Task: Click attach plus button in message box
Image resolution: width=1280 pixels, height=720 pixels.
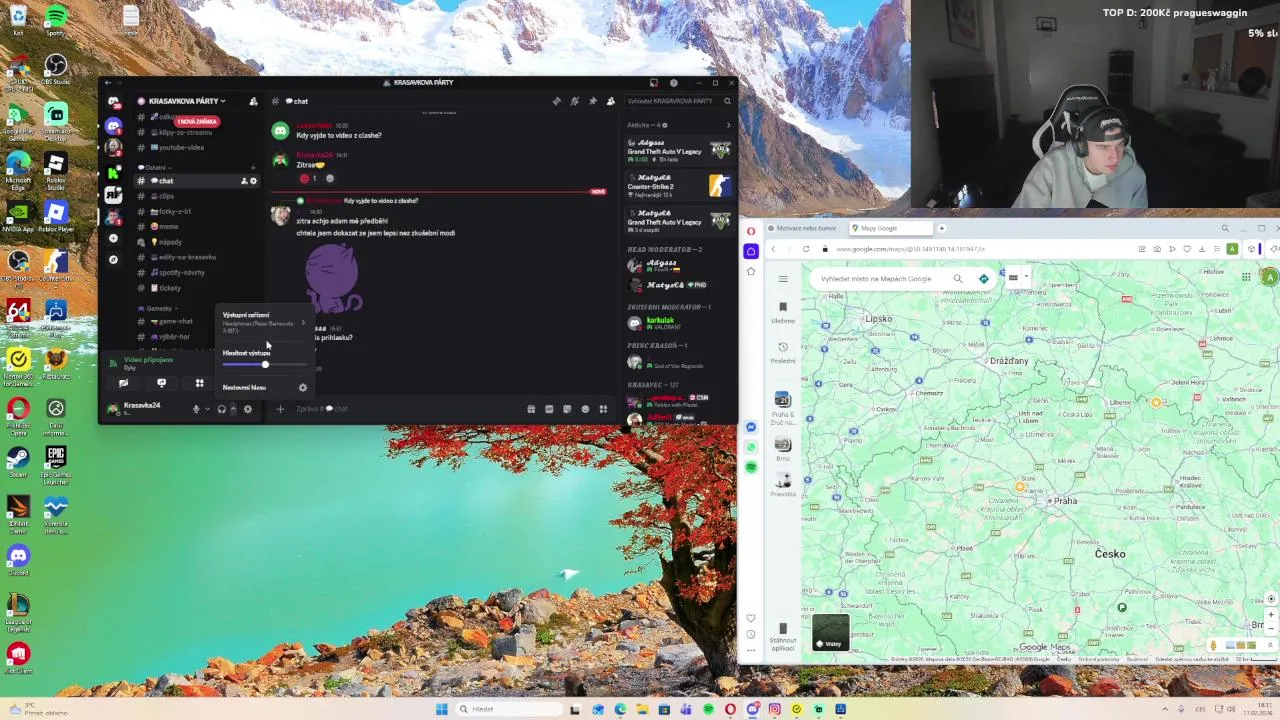Action: [280, 408]
